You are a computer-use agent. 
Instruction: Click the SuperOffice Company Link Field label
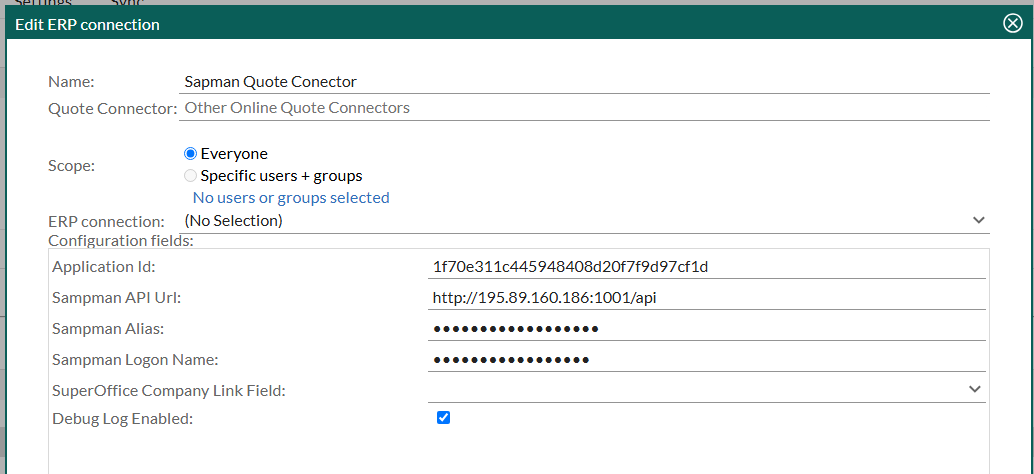[x=169, y=391]
